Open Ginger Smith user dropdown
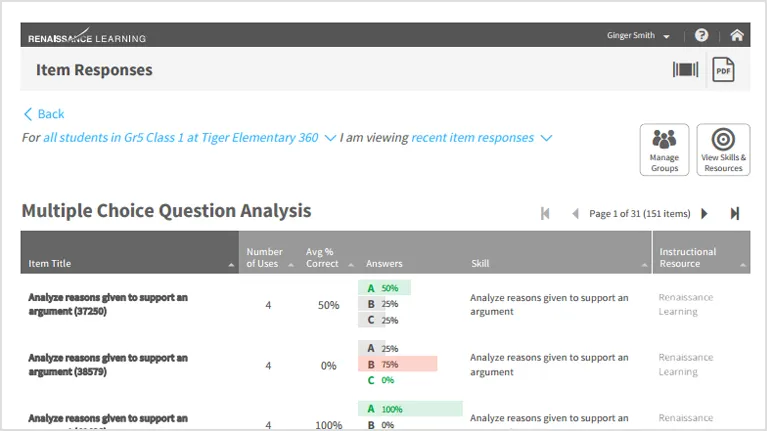The height and width of the screenshot is (431, 767). (638, 35)
